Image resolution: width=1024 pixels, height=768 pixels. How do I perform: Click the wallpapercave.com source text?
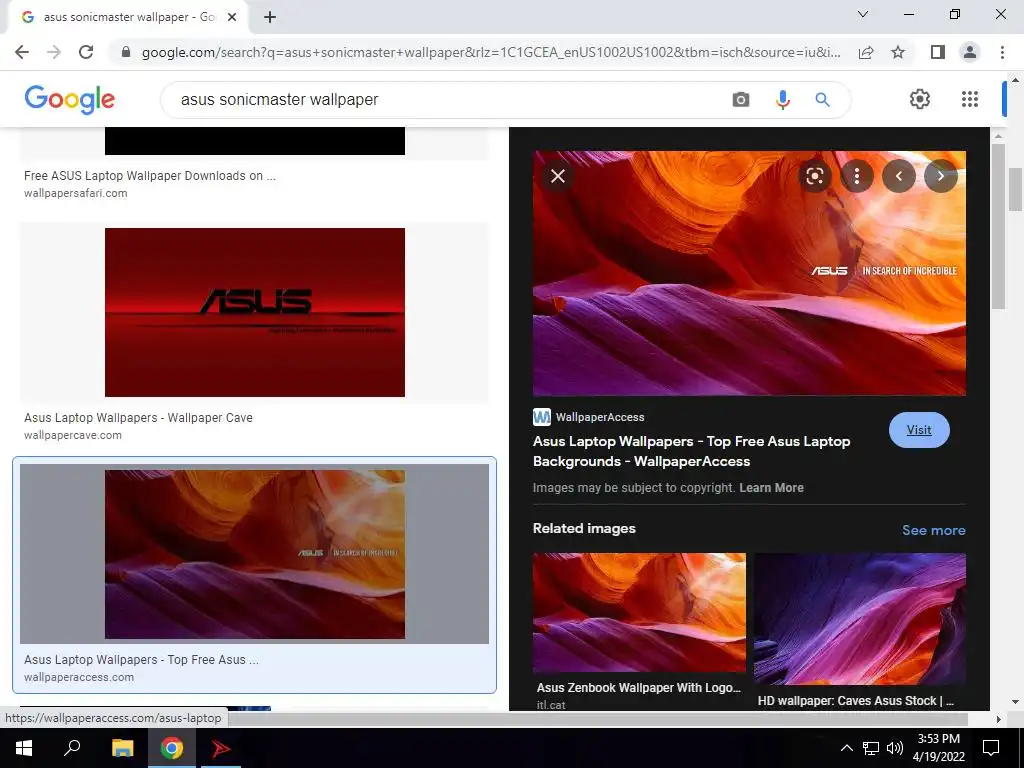(x=72, y=435)
